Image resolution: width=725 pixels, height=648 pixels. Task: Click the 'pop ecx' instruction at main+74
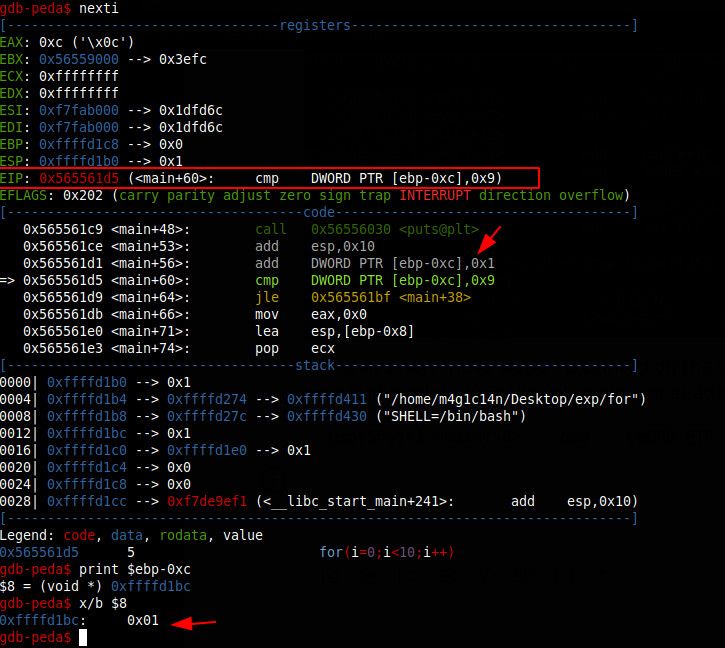(x=295, y=348)
